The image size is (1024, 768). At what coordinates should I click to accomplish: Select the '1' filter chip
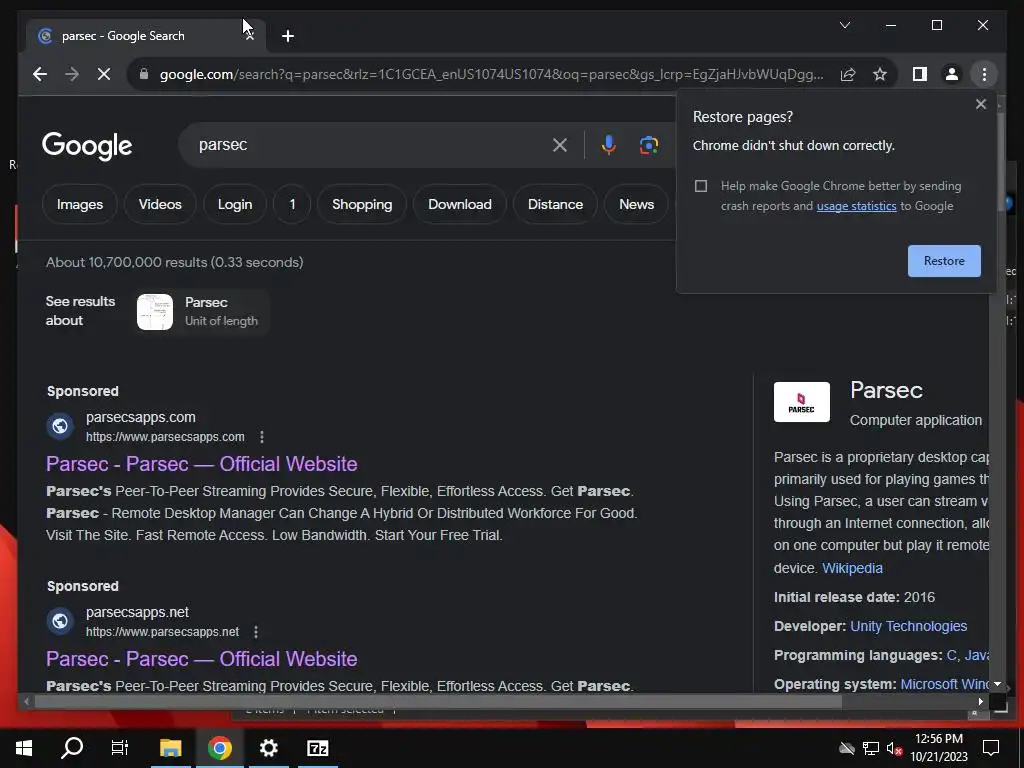292,204
